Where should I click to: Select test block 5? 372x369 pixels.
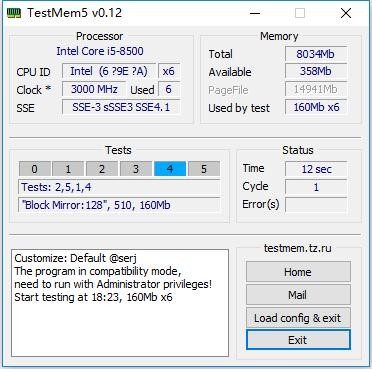(x=204, y=169)
